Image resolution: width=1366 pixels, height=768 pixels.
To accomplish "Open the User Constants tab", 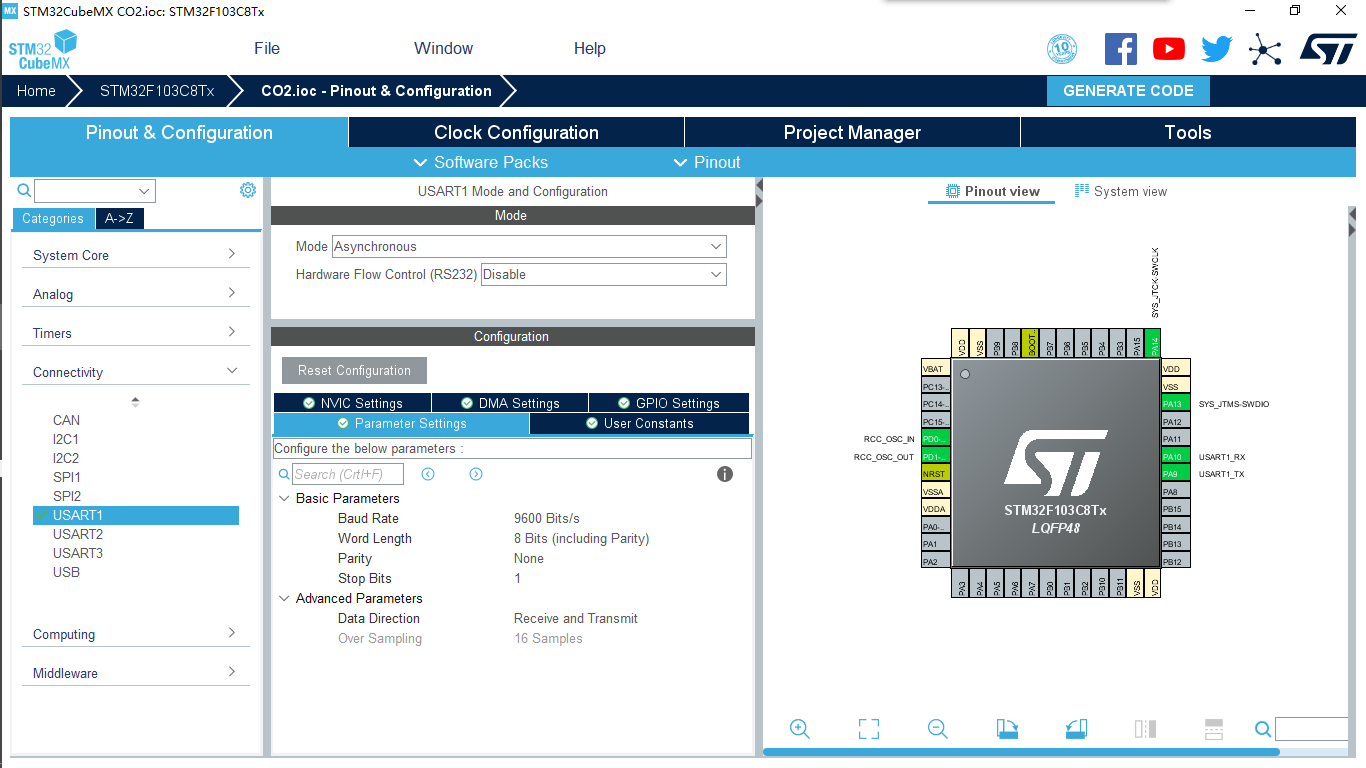I will [x=639, y=423].
